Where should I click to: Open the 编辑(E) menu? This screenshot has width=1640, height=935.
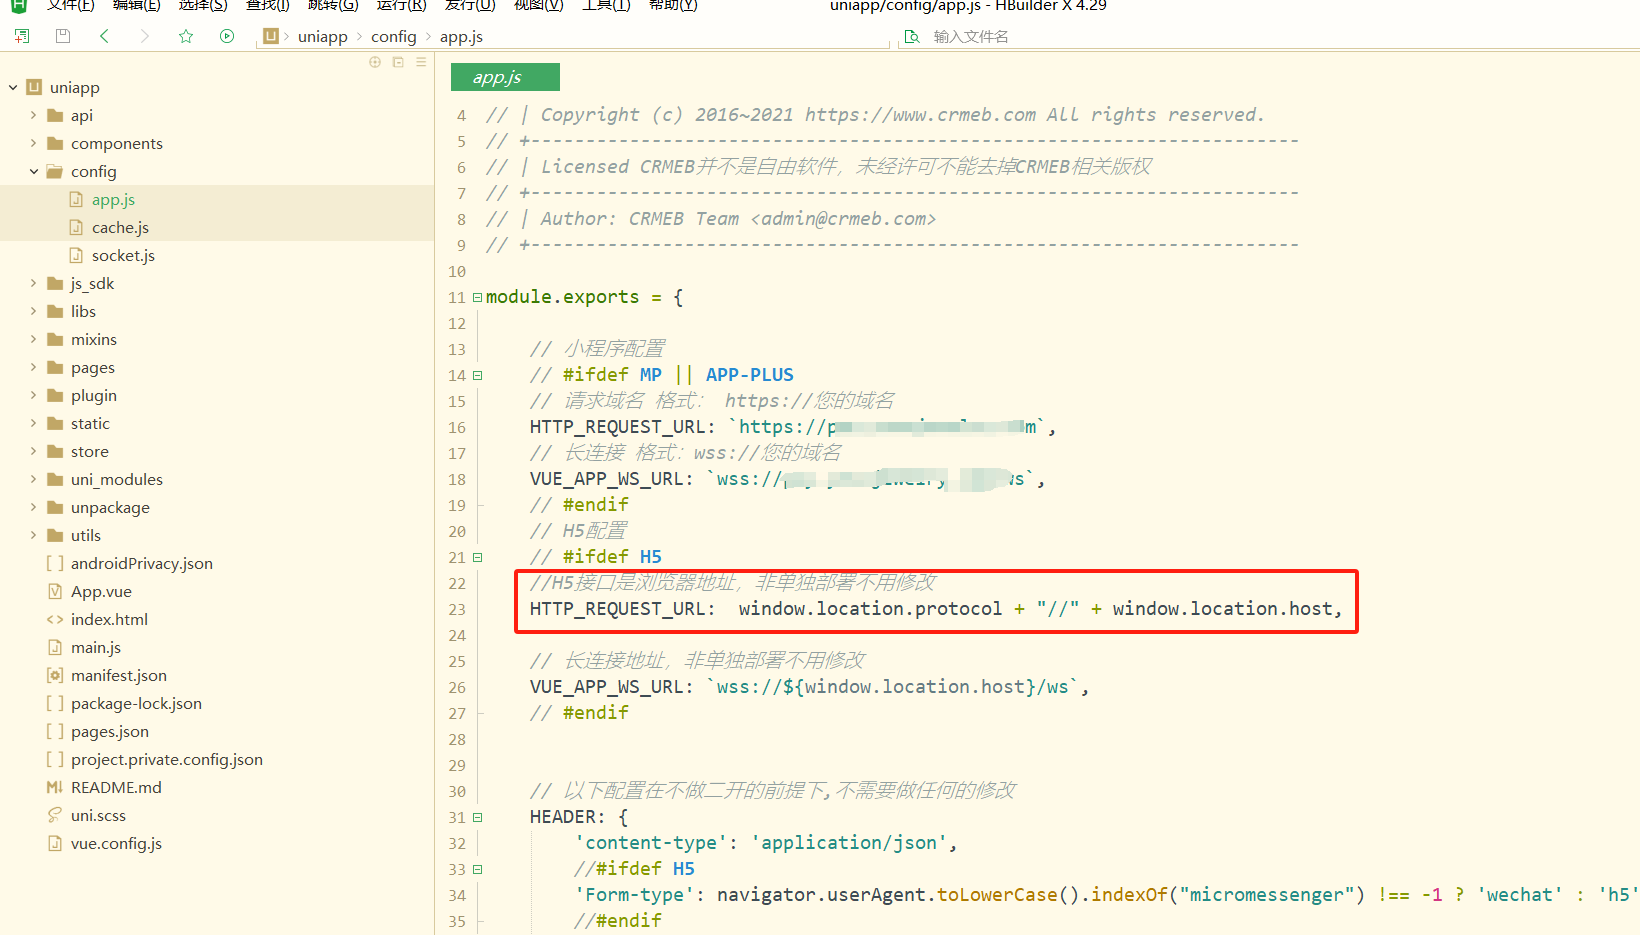click(x=137, y=5)
